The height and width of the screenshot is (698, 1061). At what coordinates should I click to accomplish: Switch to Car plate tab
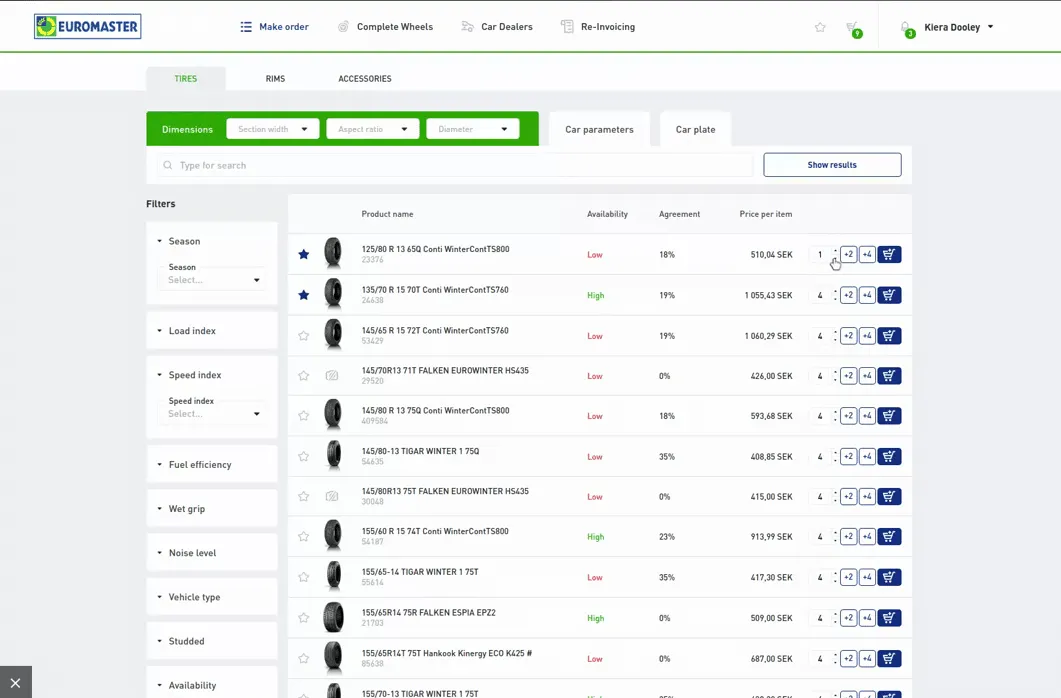[x=696, y=129]
